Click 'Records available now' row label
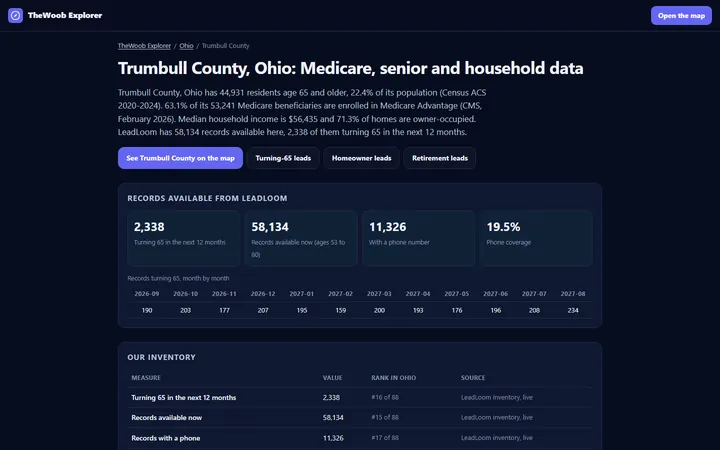 (167, 418)
